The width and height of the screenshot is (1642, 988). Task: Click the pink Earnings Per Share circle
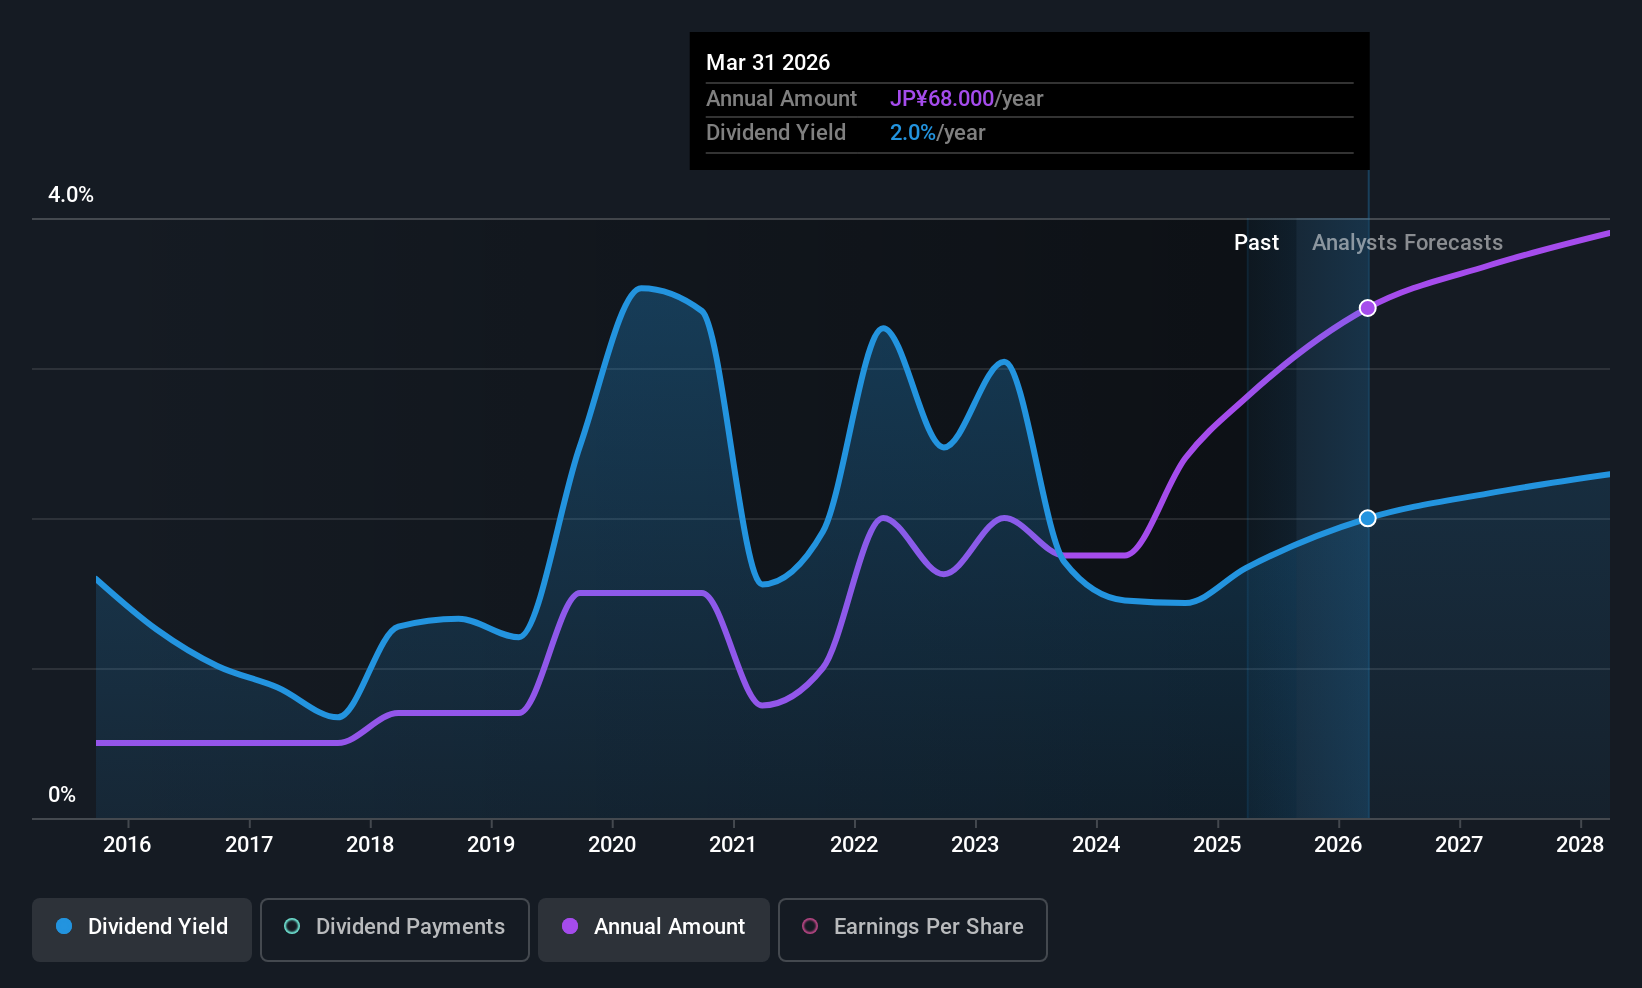pyautogui.click(x=810, y=926)
